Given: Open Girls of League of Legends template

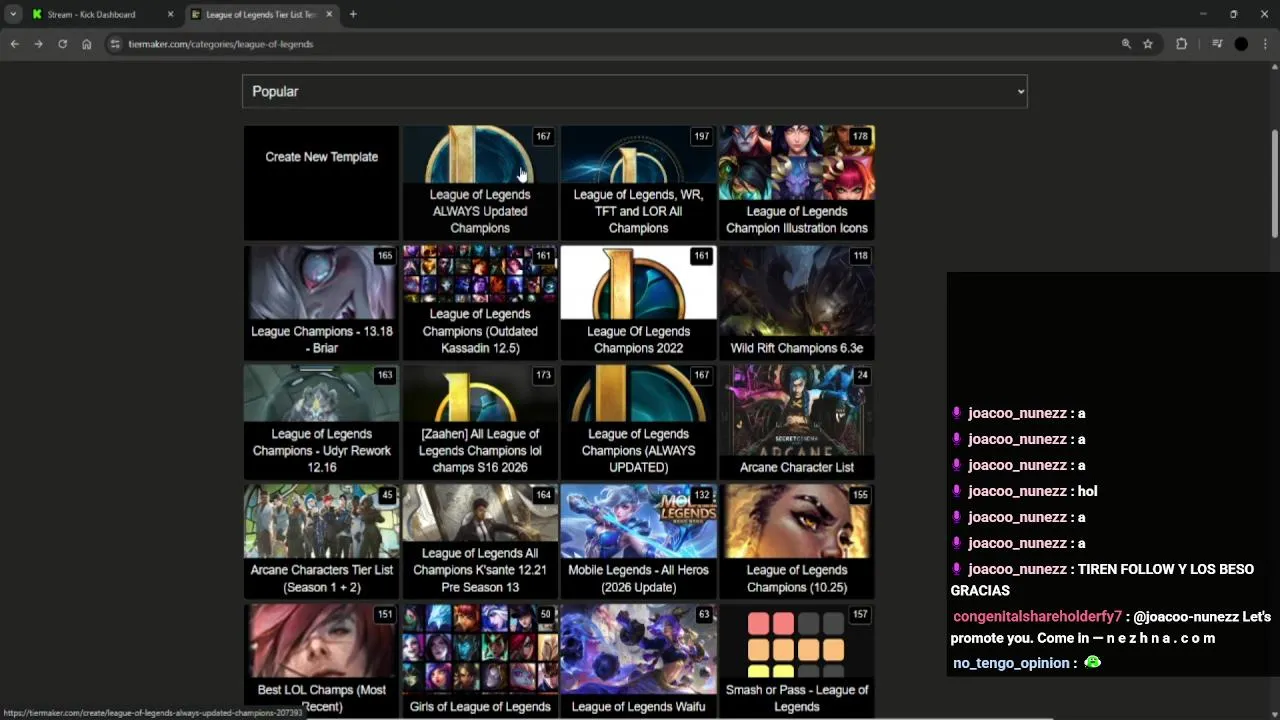Looking at the screenshot, I should [x=480, y=661].
